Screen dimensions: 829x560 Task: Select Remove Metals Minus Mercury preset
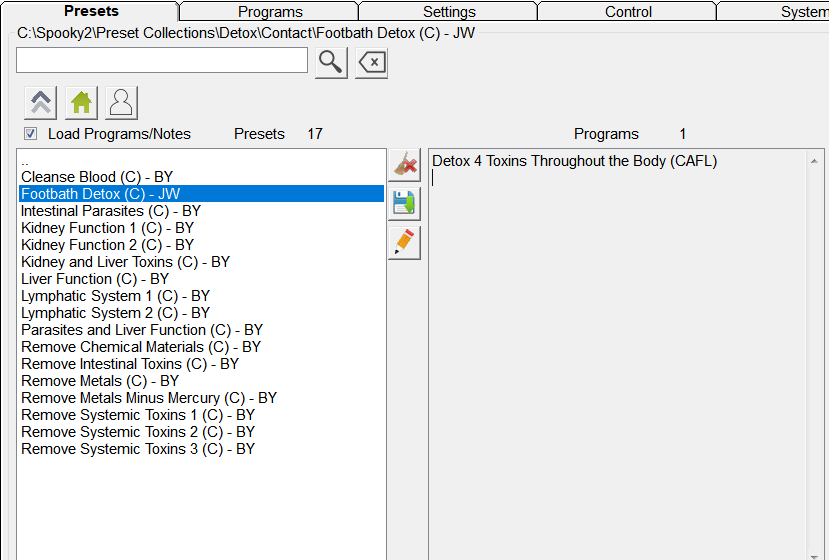coord(149,398)
